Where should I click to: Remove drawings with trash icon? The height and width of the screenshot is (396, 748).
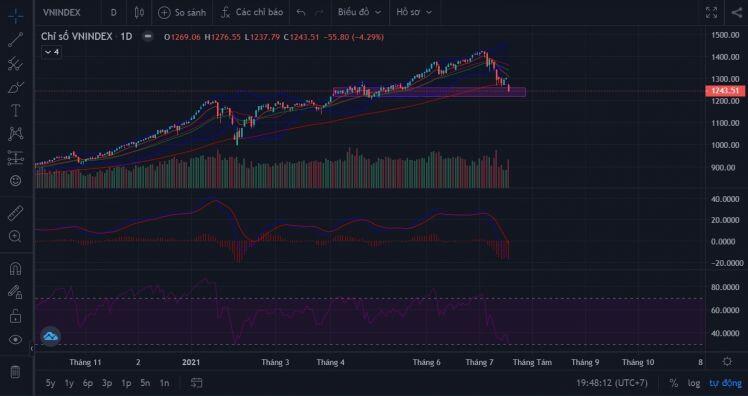click(15, 372)
